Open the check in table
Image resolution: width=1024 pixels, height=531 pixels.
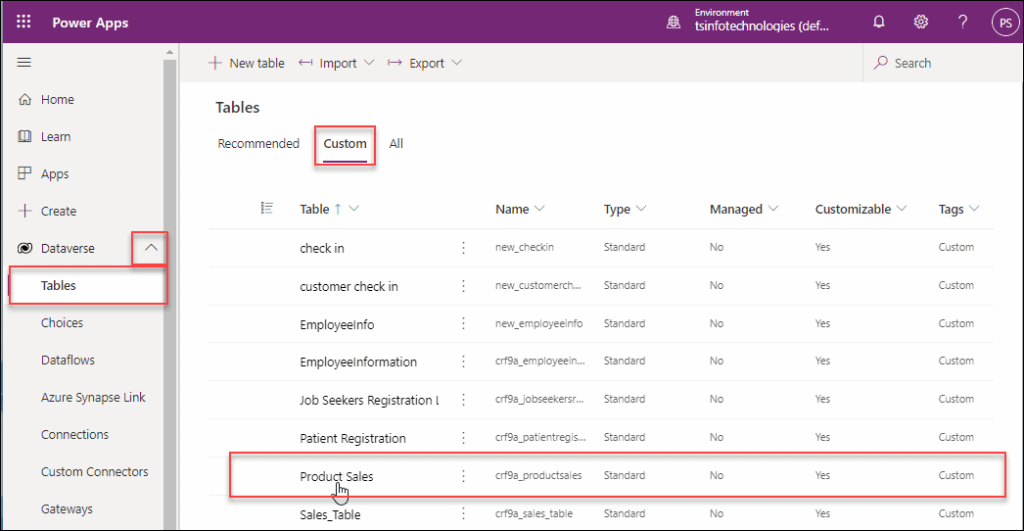[x=322, y=248]
